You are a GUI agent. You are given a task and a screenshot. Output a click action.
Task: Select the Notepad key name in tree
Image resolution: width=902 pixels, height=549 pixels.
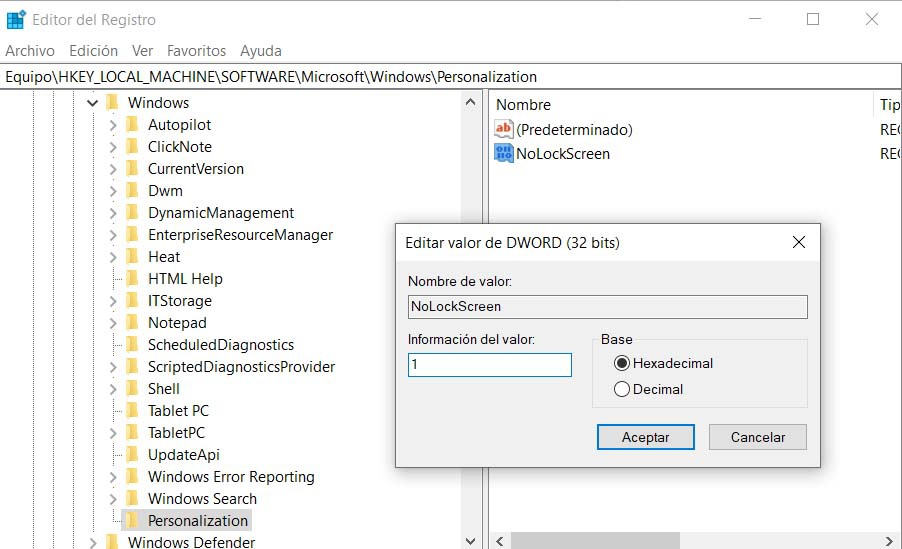point(177,322)
